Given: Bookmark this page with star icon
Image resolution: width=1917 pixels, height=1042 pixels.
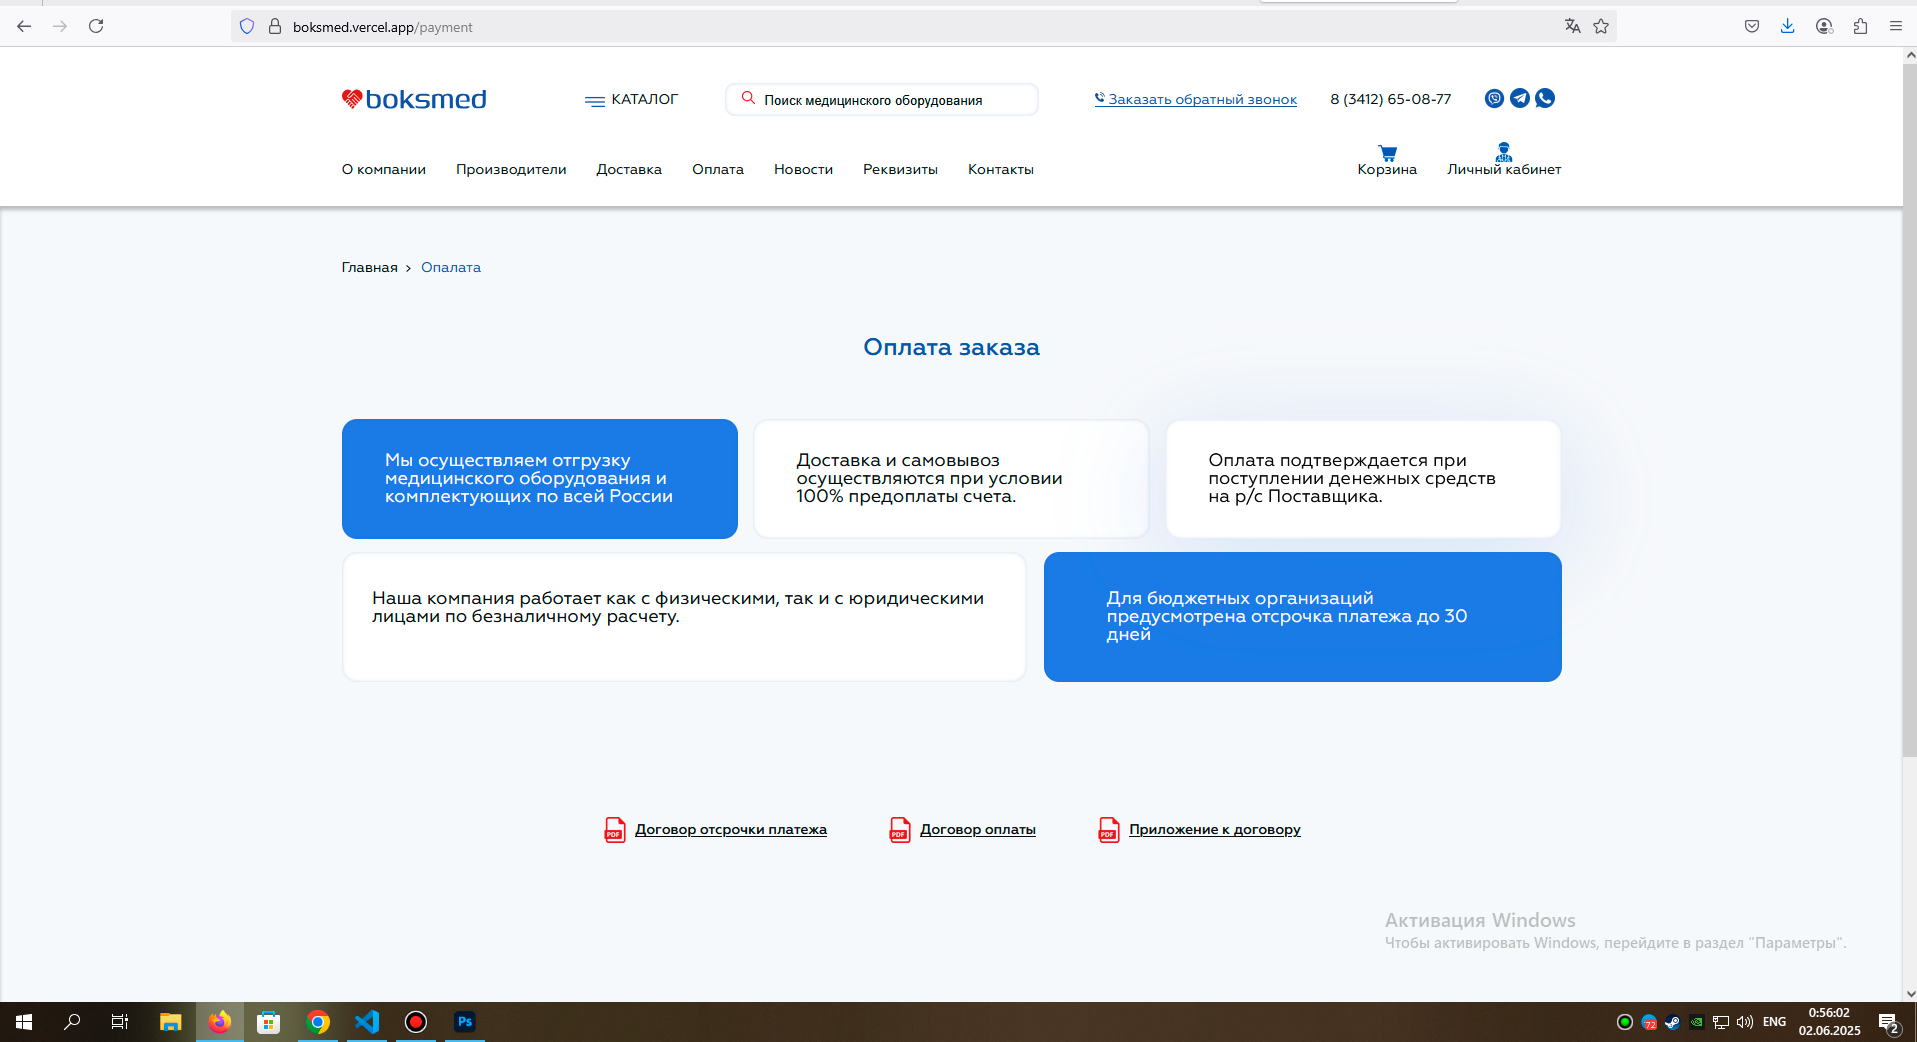Looking at the screenshot, I should 1601,26.
